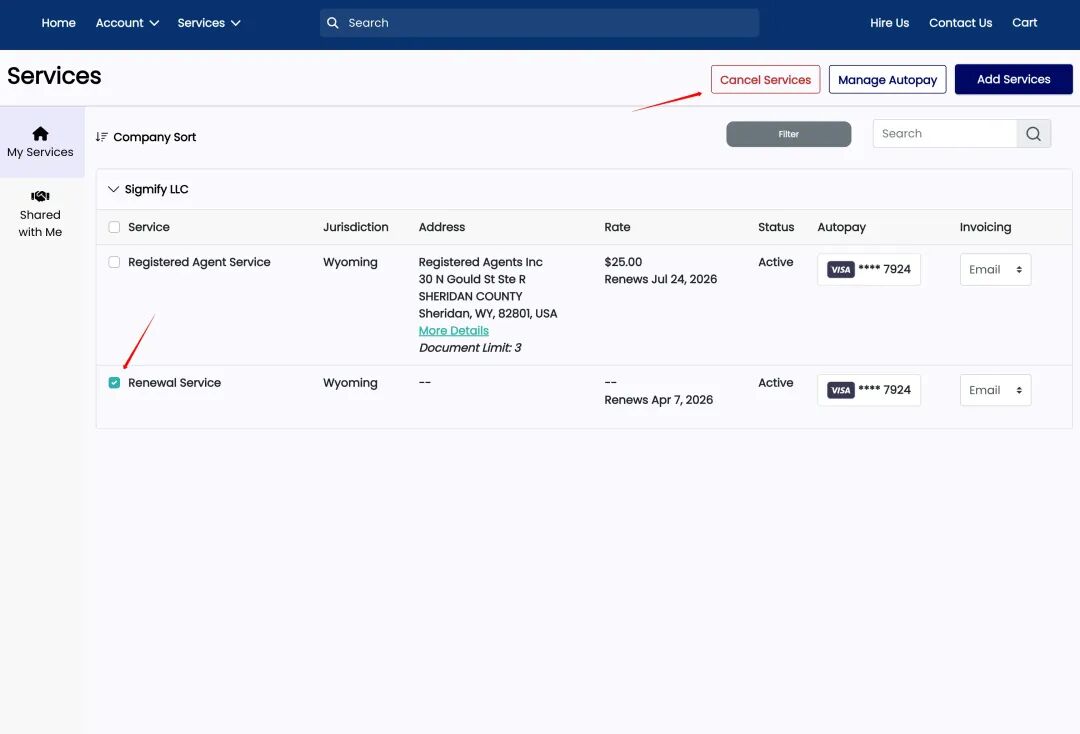Open Invoicing dropdown for Renewal Service
This screenshot has width=1080, height=734.
point(994,390)
